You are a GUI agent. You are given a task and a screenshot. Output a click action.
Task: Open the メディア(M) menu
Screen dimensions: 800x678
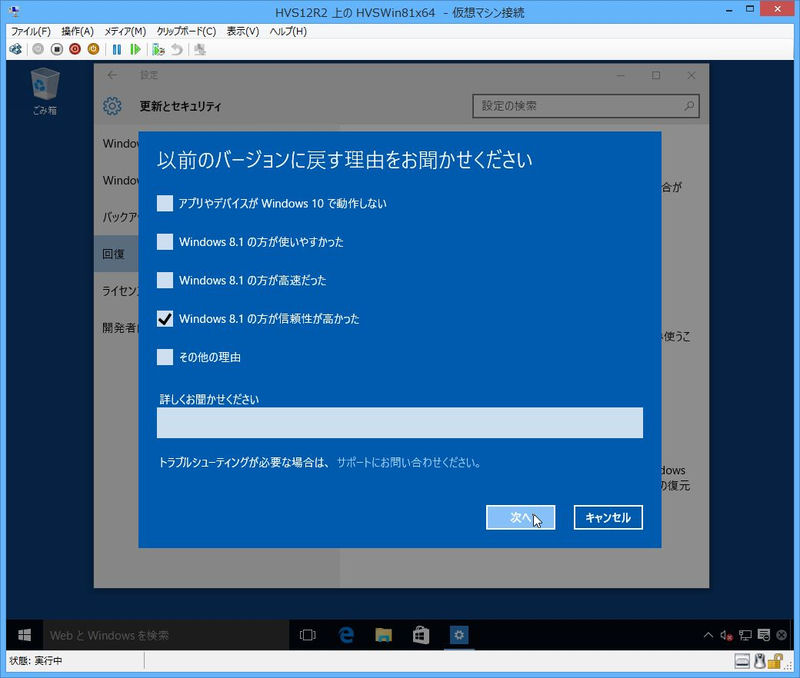(125, 31)
